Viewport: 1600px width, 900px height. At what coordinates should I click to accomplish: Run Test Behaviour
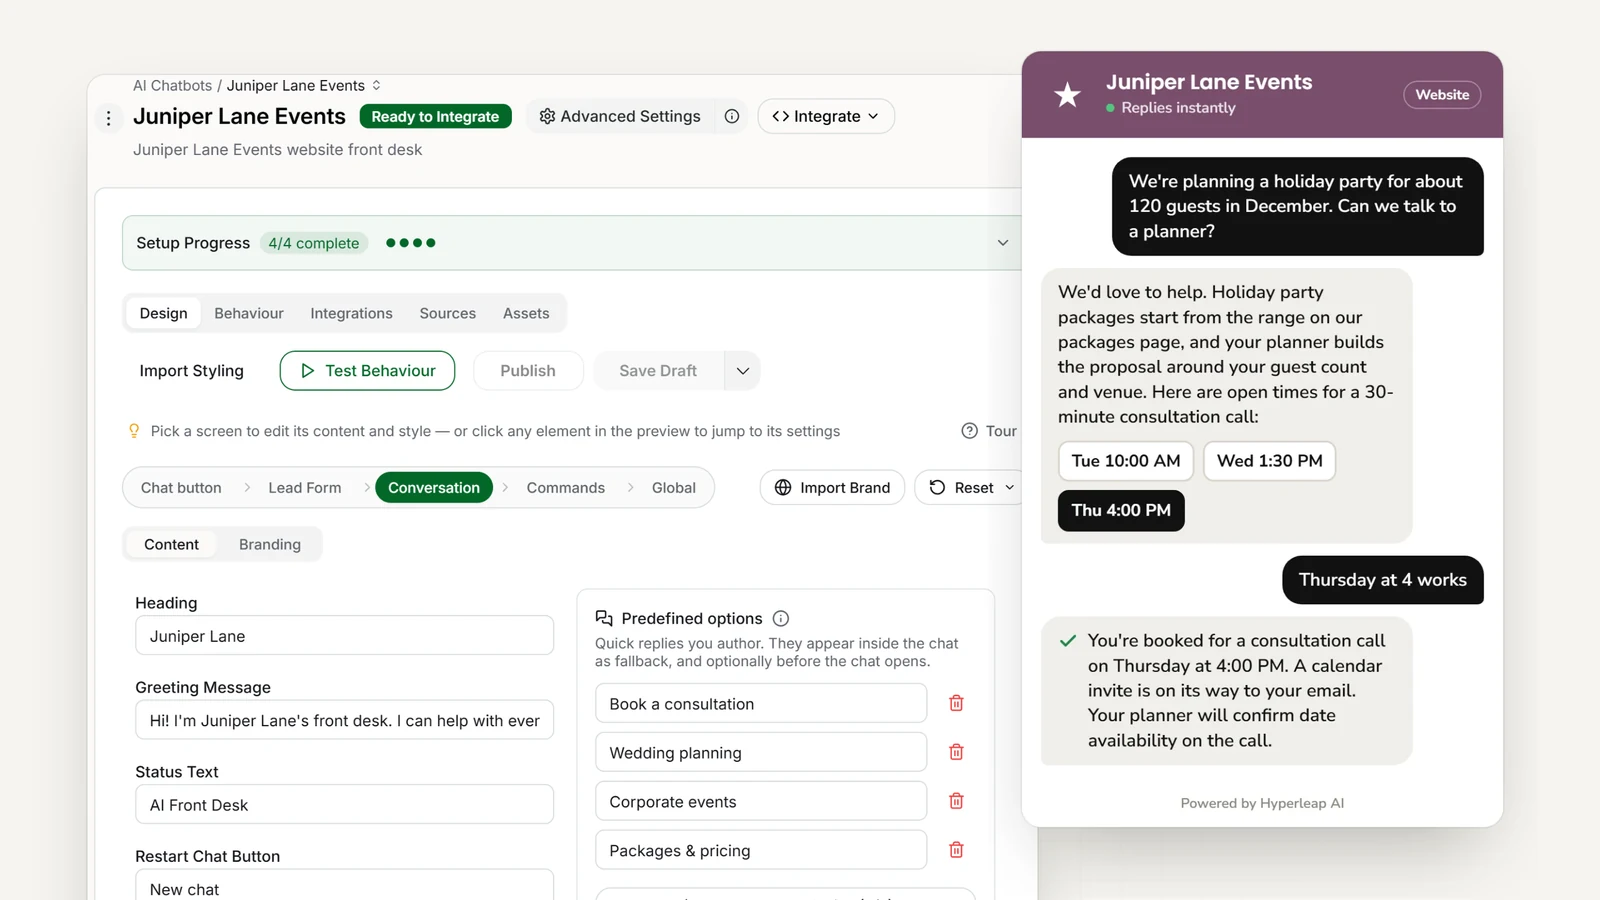[367, 371]
